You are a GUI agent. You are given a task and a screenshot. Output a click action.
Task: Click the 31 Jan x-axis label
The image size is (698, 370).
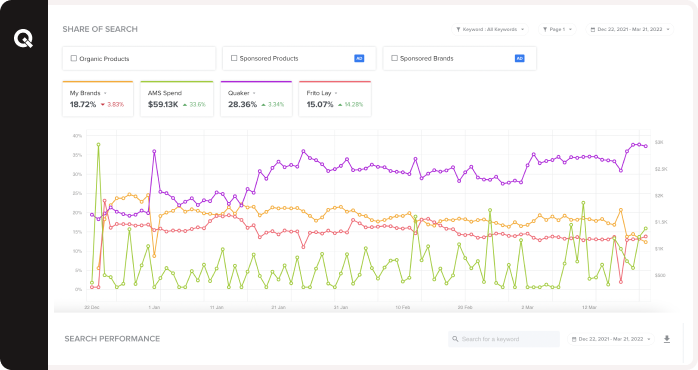(341, 308)
